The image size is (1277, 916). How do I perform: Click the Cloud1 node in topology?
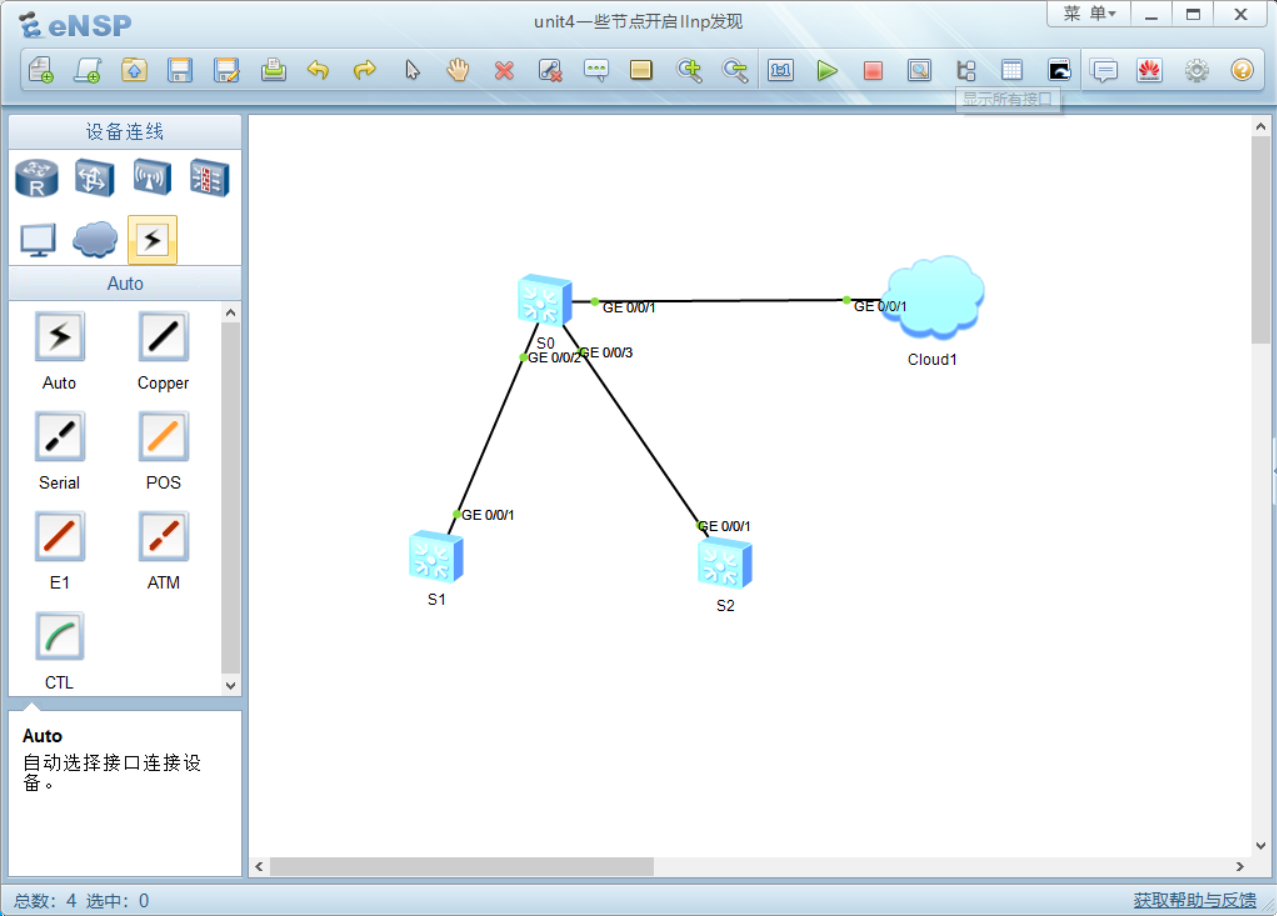(x=934, y=297)
